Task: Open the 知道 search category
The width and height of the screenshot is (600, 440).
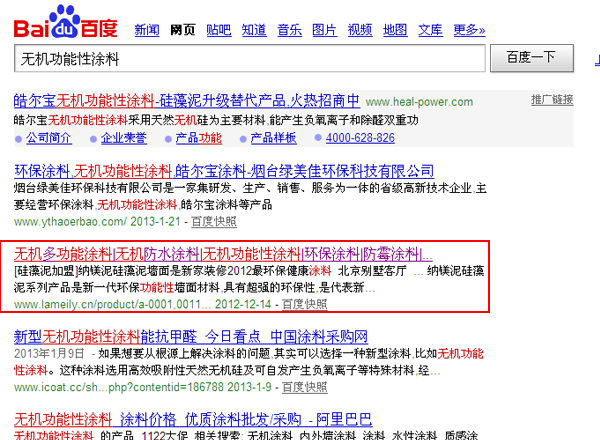Action: click(x=254, y=30)
